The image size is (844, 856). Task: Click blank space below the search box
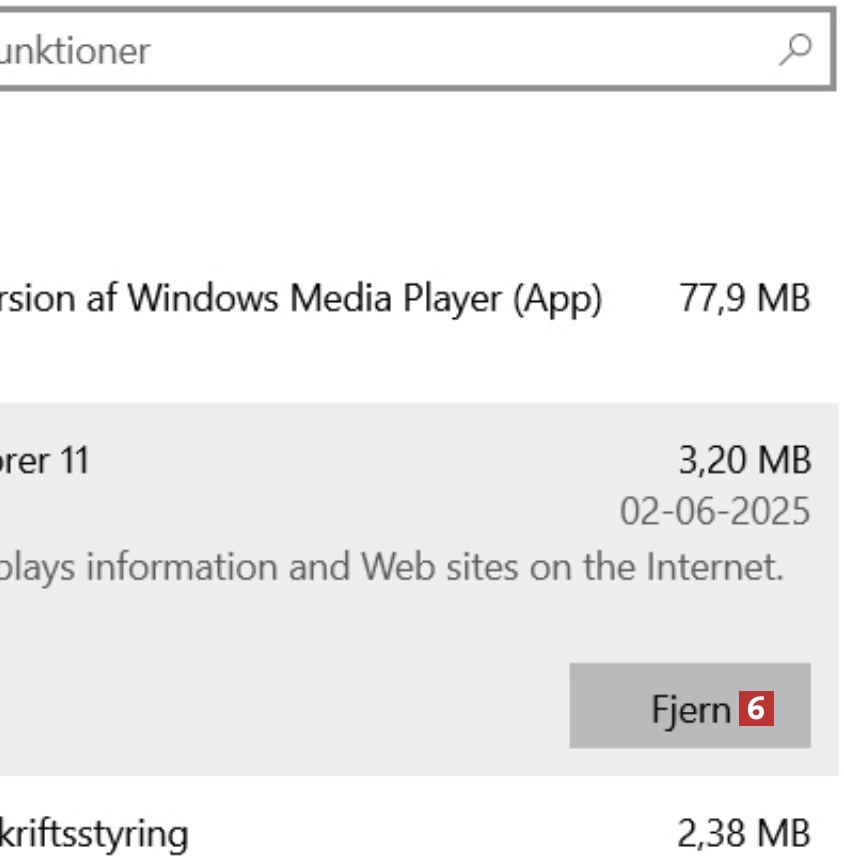click(400, 170)
